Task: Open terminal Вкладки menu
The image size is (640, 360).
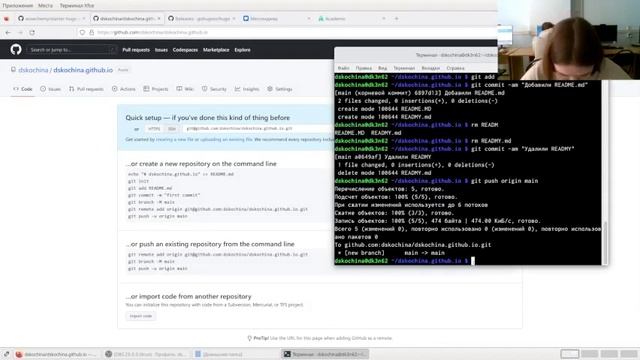Action: click(431, 68)
